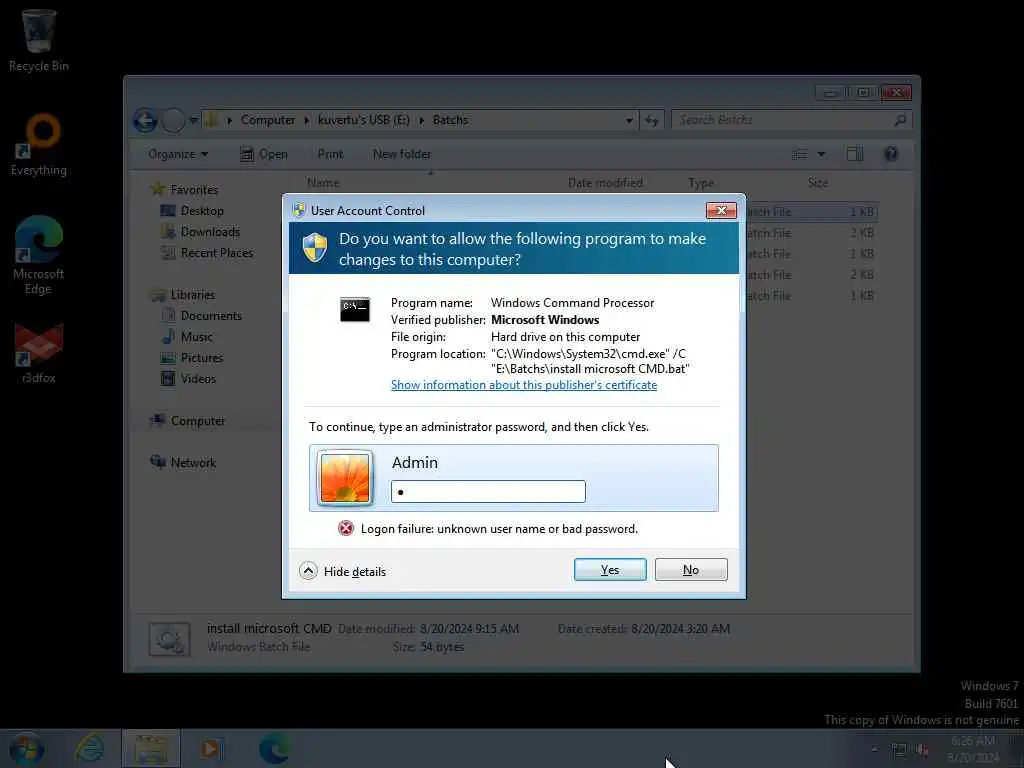
Task: Click the red logon failure error icon
Action: 345,528
